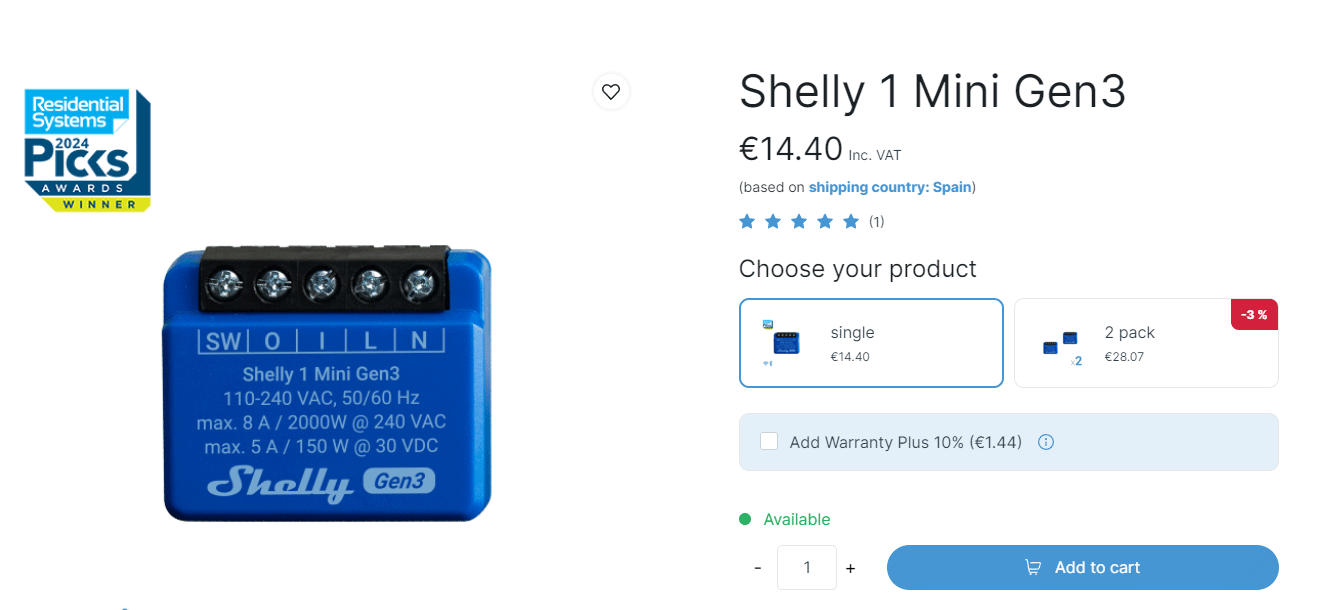The image size is (1325, 610).
Task: Select the 2 pack product option
Action: (x=1146, y=343)
